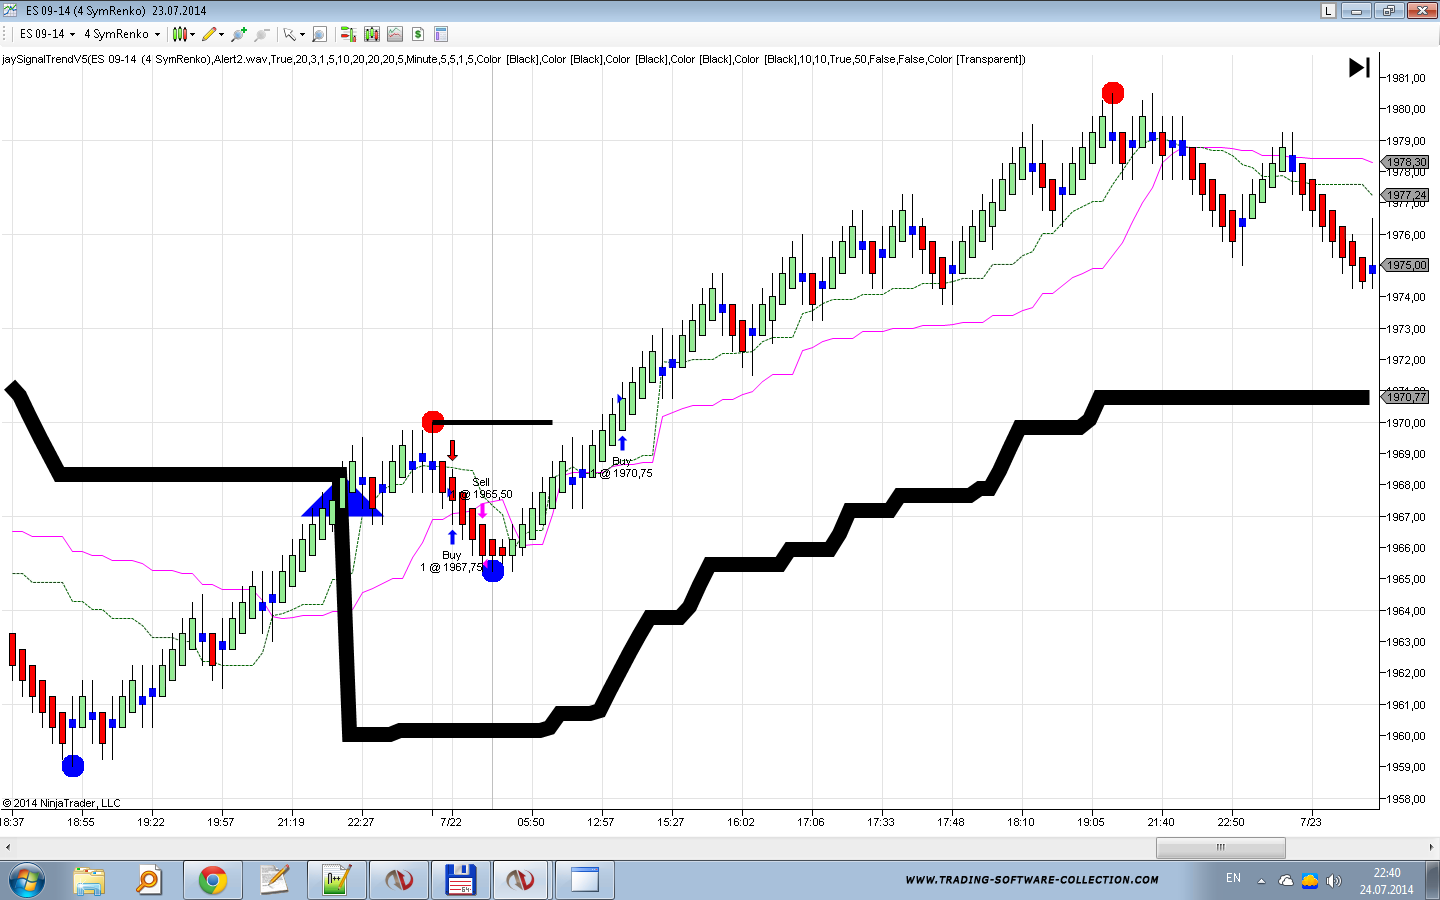This screenshot has height=900, width=1440.
Task: Open the Indicators dialog icon
Action: tap(395, 34)
